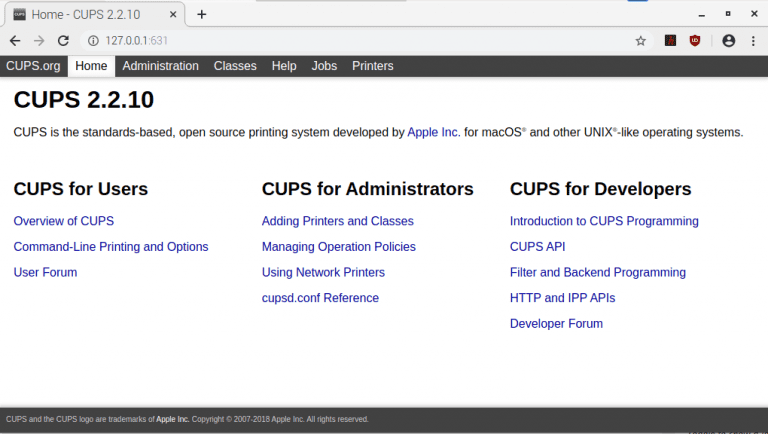Reload the CUPS page
This screenshot has height=434, width=768.
coord(63,41)
